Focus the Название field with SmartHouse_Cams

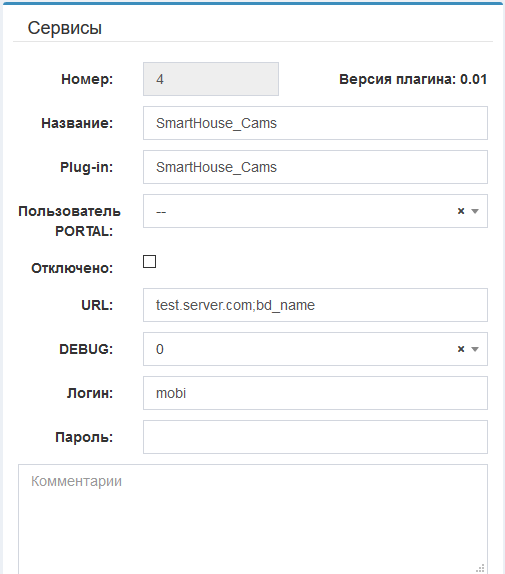coord(315,123)
